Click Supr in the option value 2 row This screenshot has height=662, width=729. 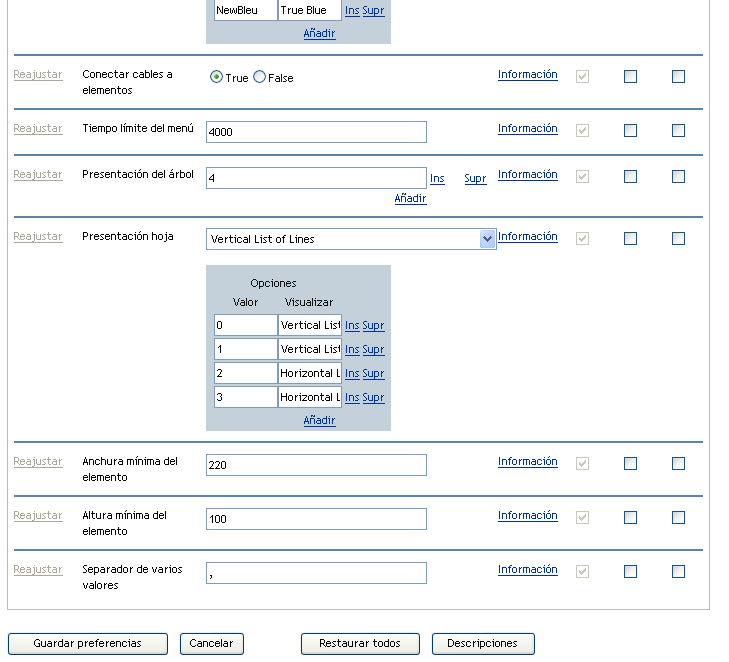[373, 373]
